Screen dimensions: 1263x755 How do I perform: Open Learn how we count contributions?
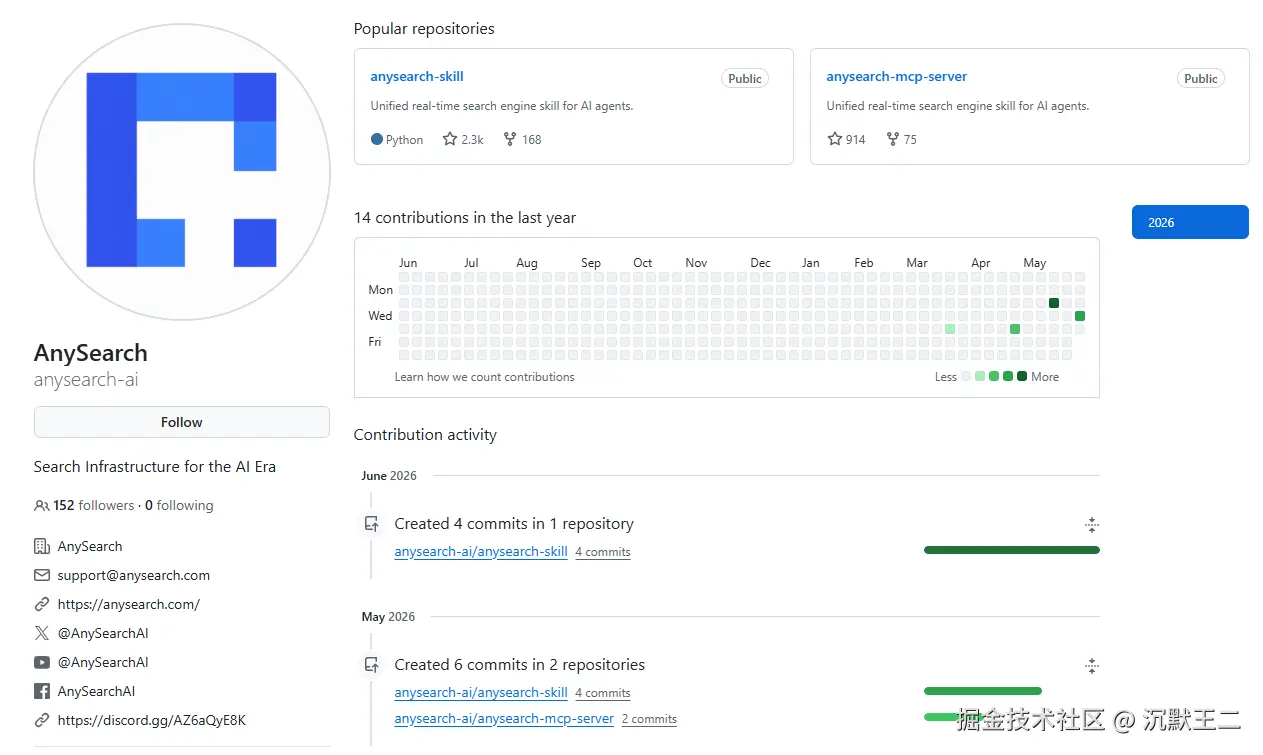click(485, 377)
